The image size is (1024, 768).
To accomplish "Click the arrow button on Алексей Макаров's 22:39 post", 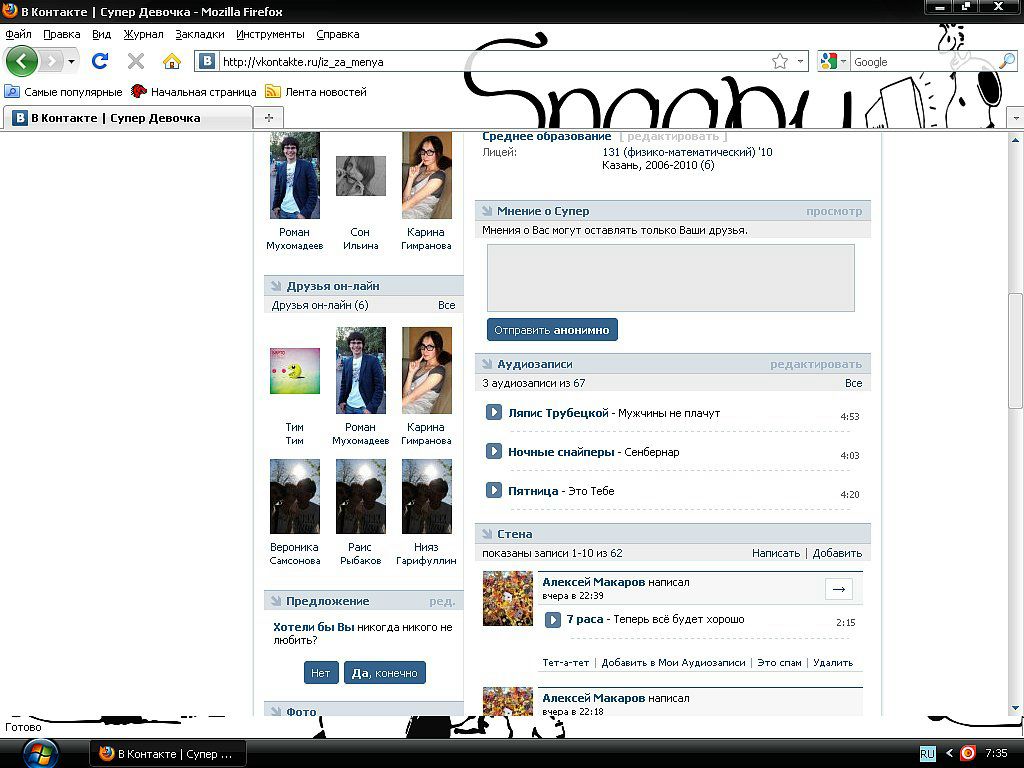I will (839, 589).
